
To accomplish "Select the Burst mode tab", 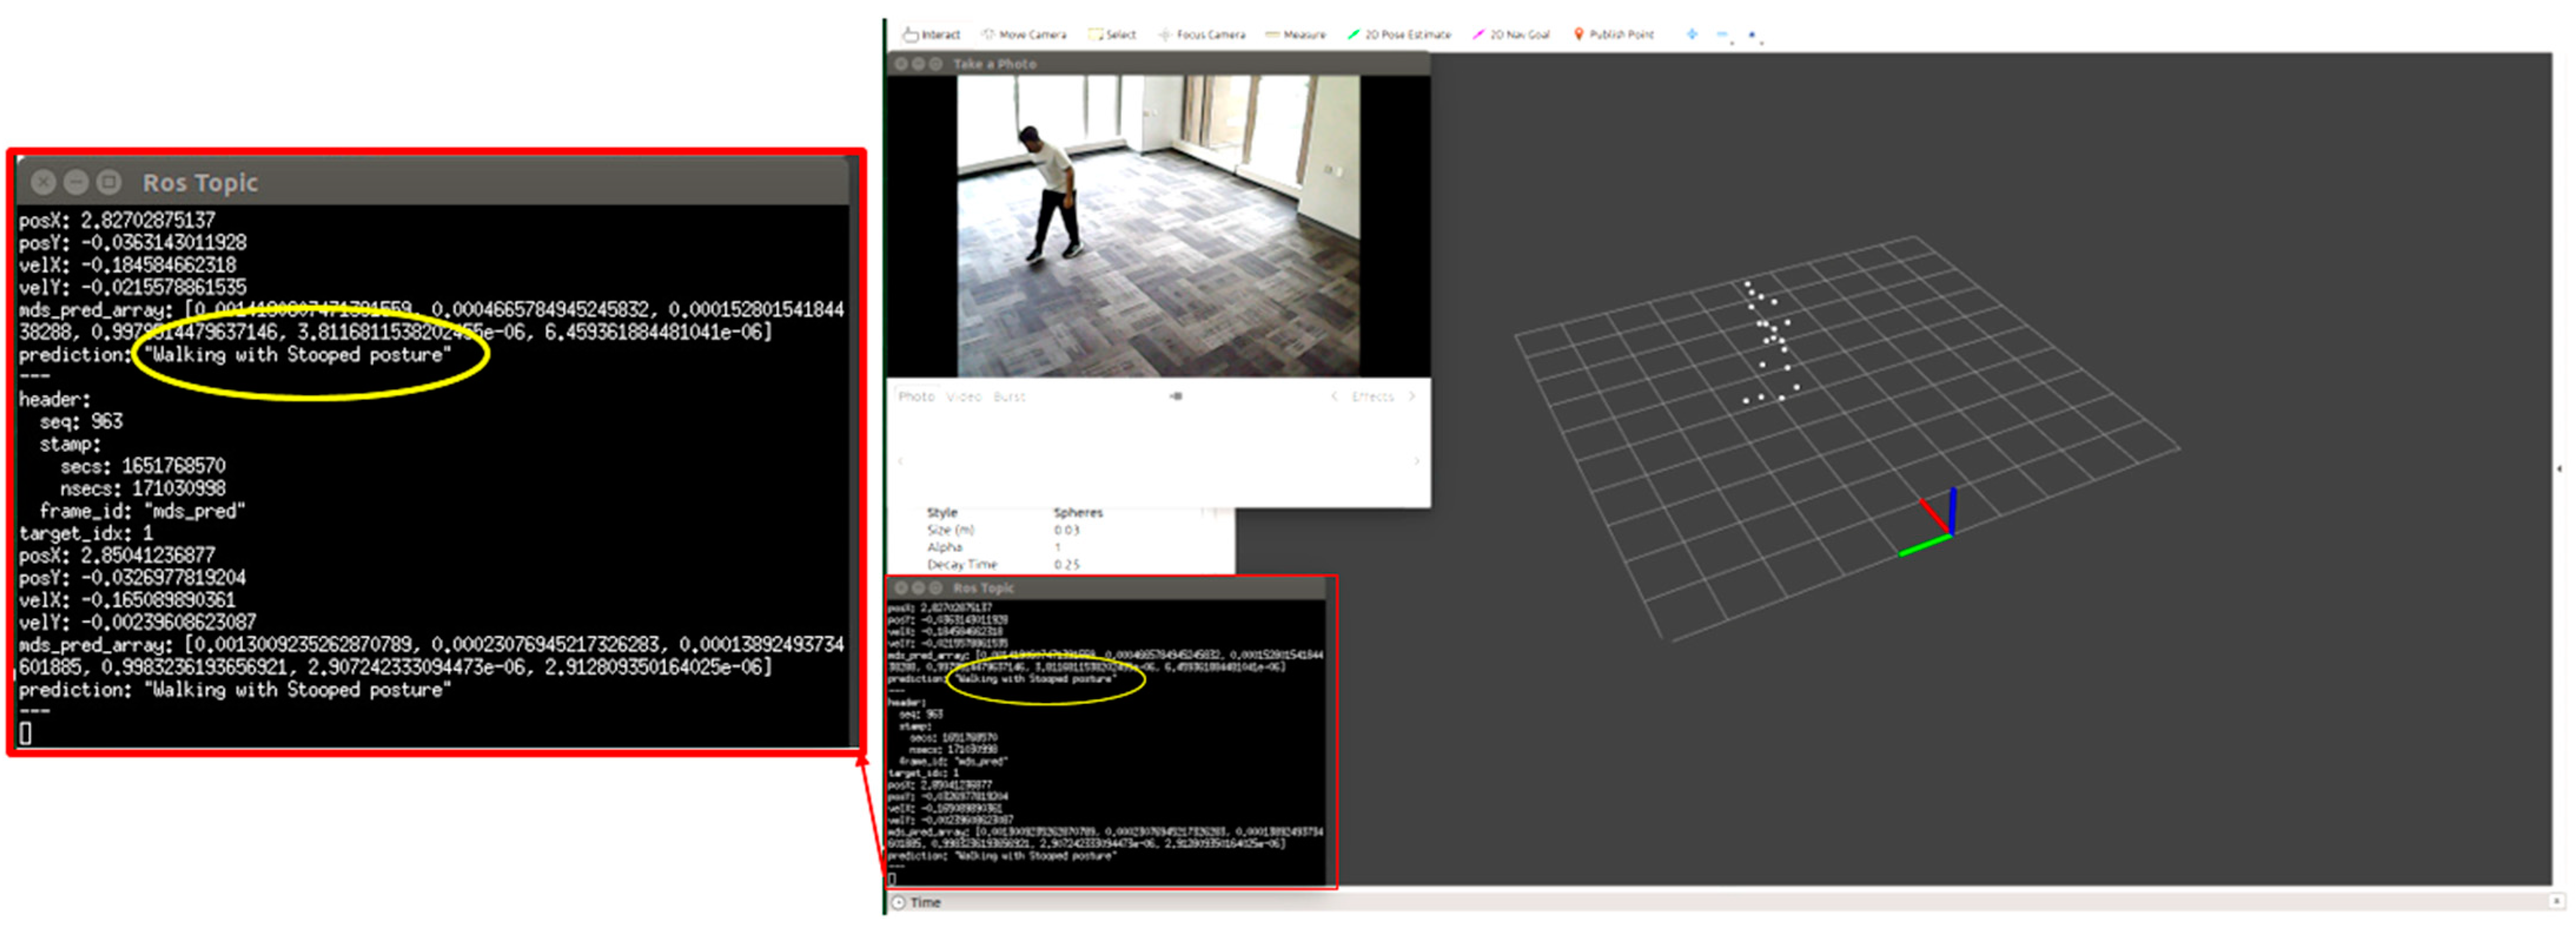I will 1009,397.
